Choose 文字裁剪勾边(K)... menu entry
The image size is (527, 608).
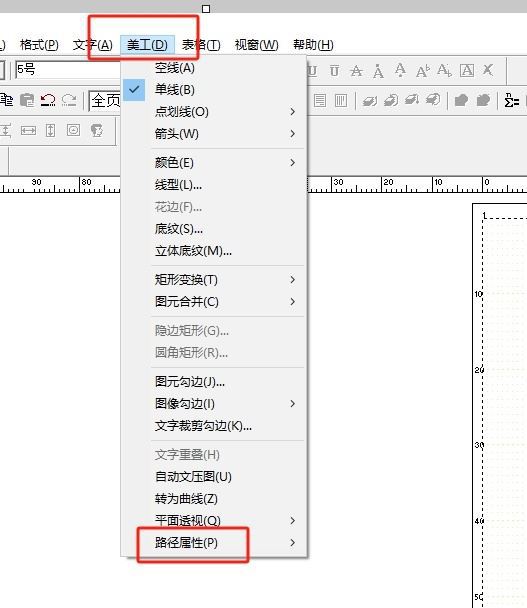pyautogui.click(x=213, y=426)
